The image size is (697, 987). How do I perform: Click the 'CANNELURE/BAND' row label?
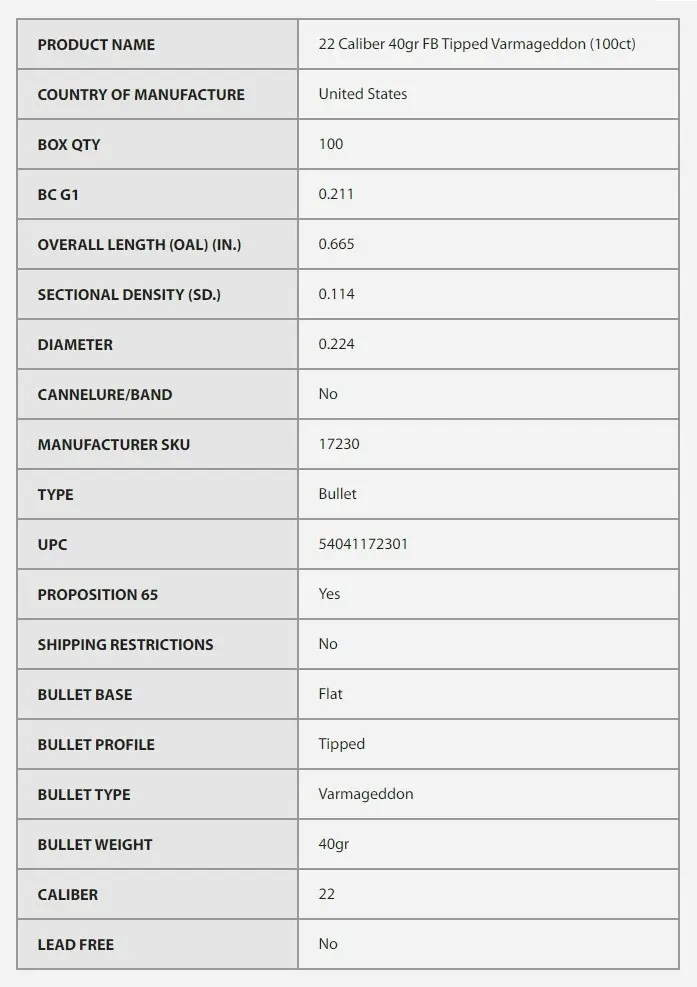(105, 394)
